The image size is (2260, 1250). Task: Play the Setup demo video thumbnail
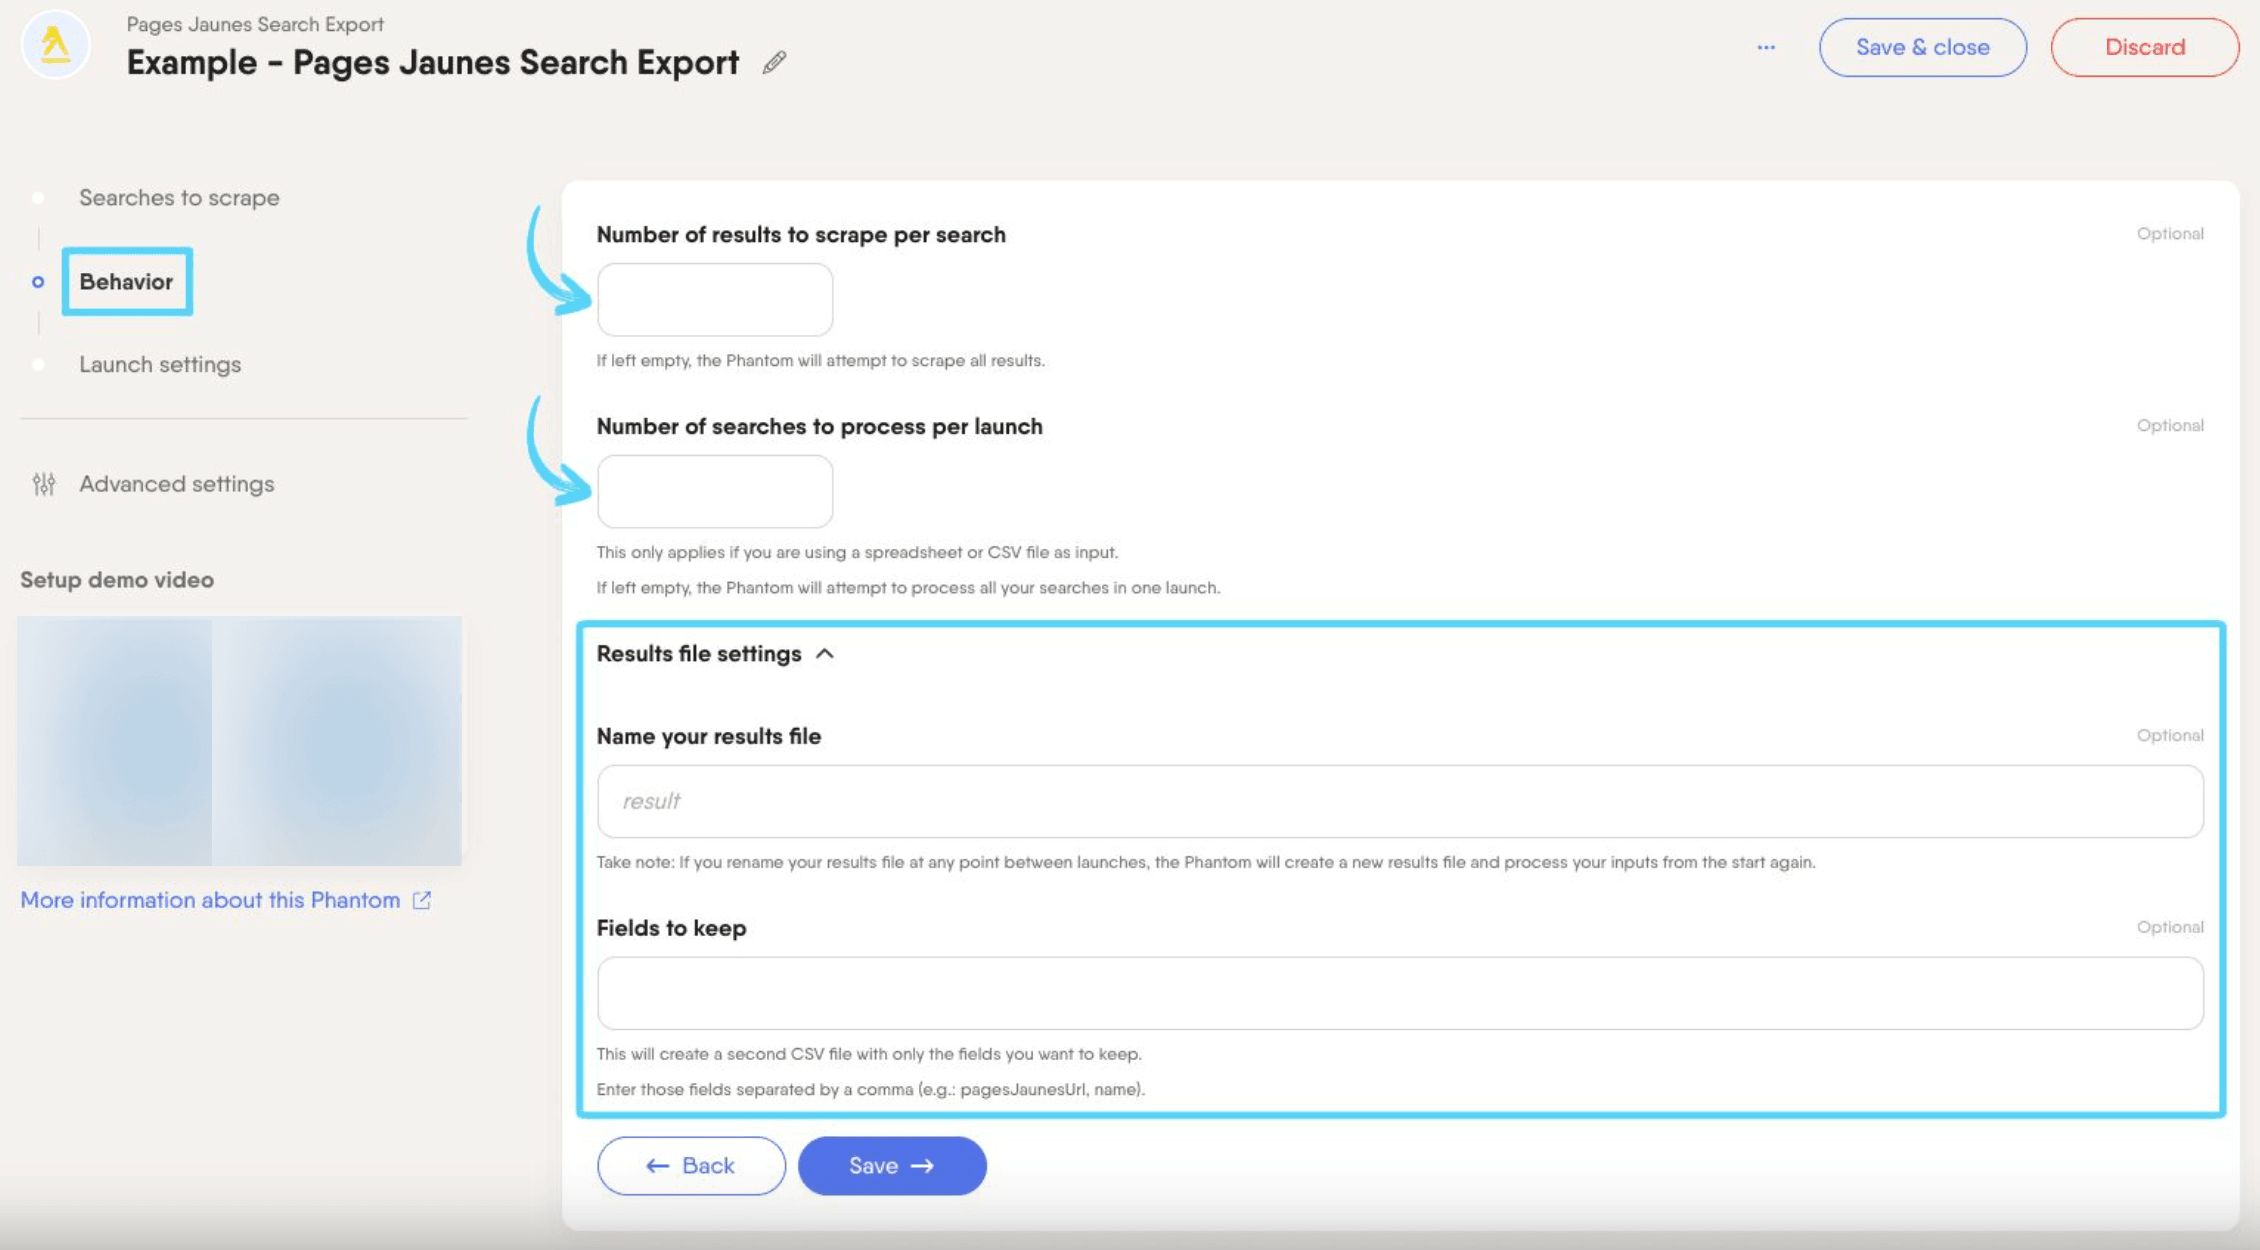click(239, 741)
